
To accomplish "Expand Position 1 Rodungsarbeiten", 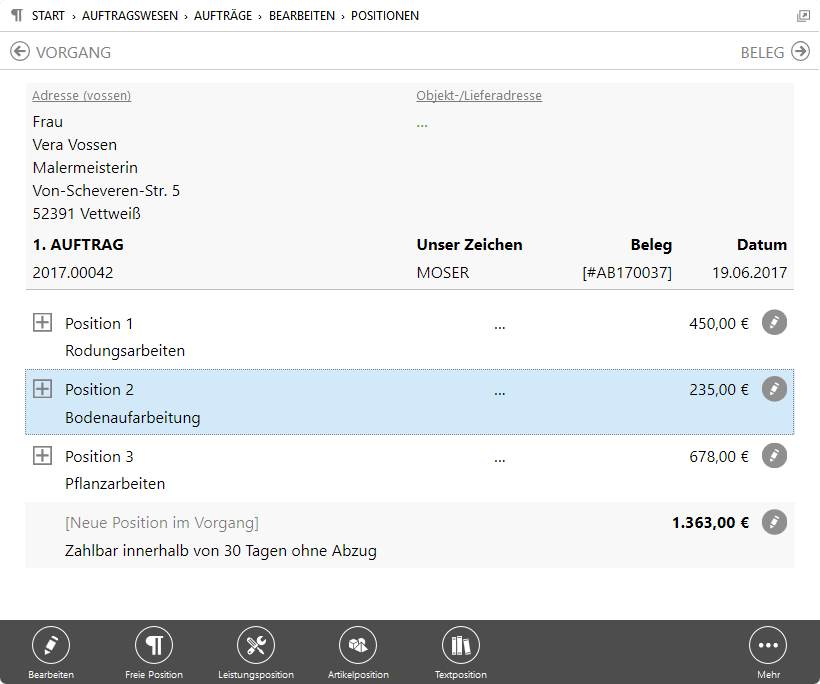I will point(42,323).
